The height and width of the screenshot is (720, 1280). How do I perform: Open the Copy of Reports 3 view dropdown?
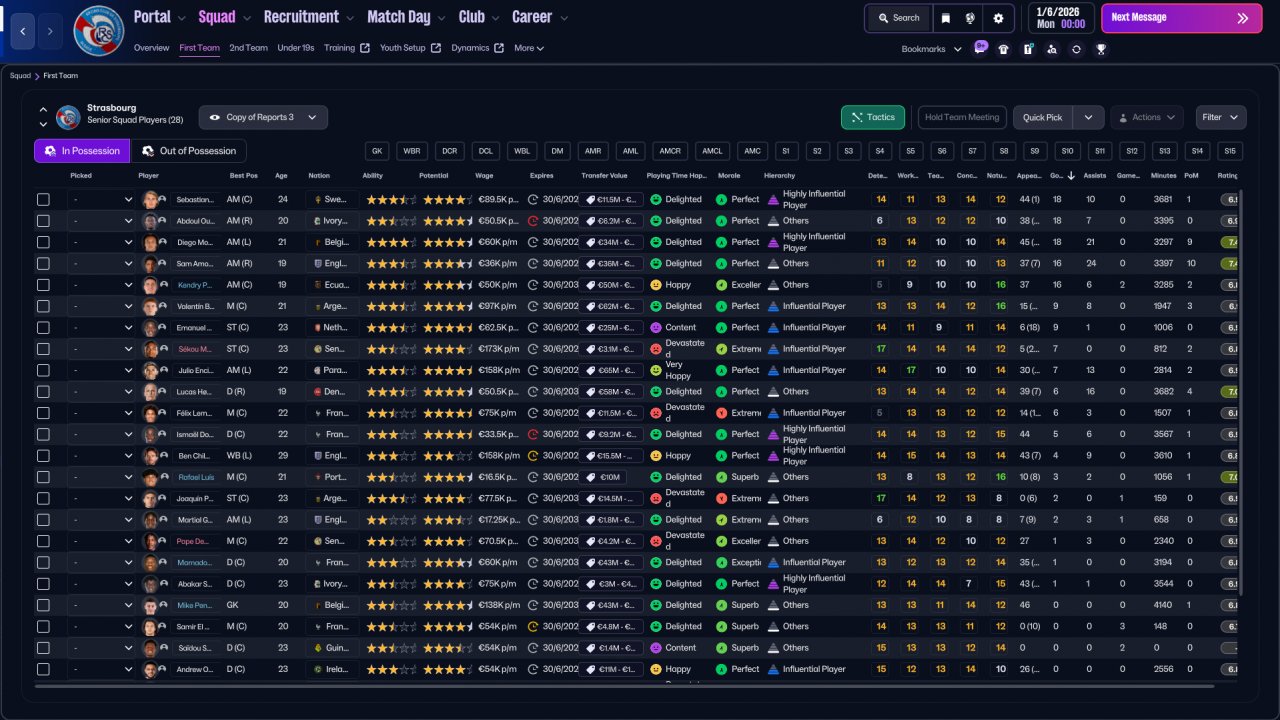click(x=263, y=117)
